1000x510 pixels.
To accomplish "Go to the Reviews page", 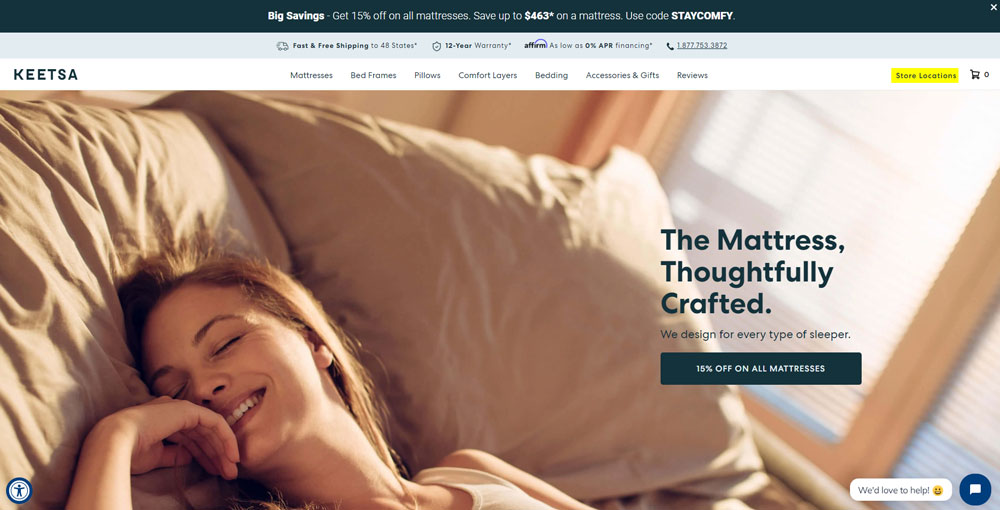I will pos(692,75).
